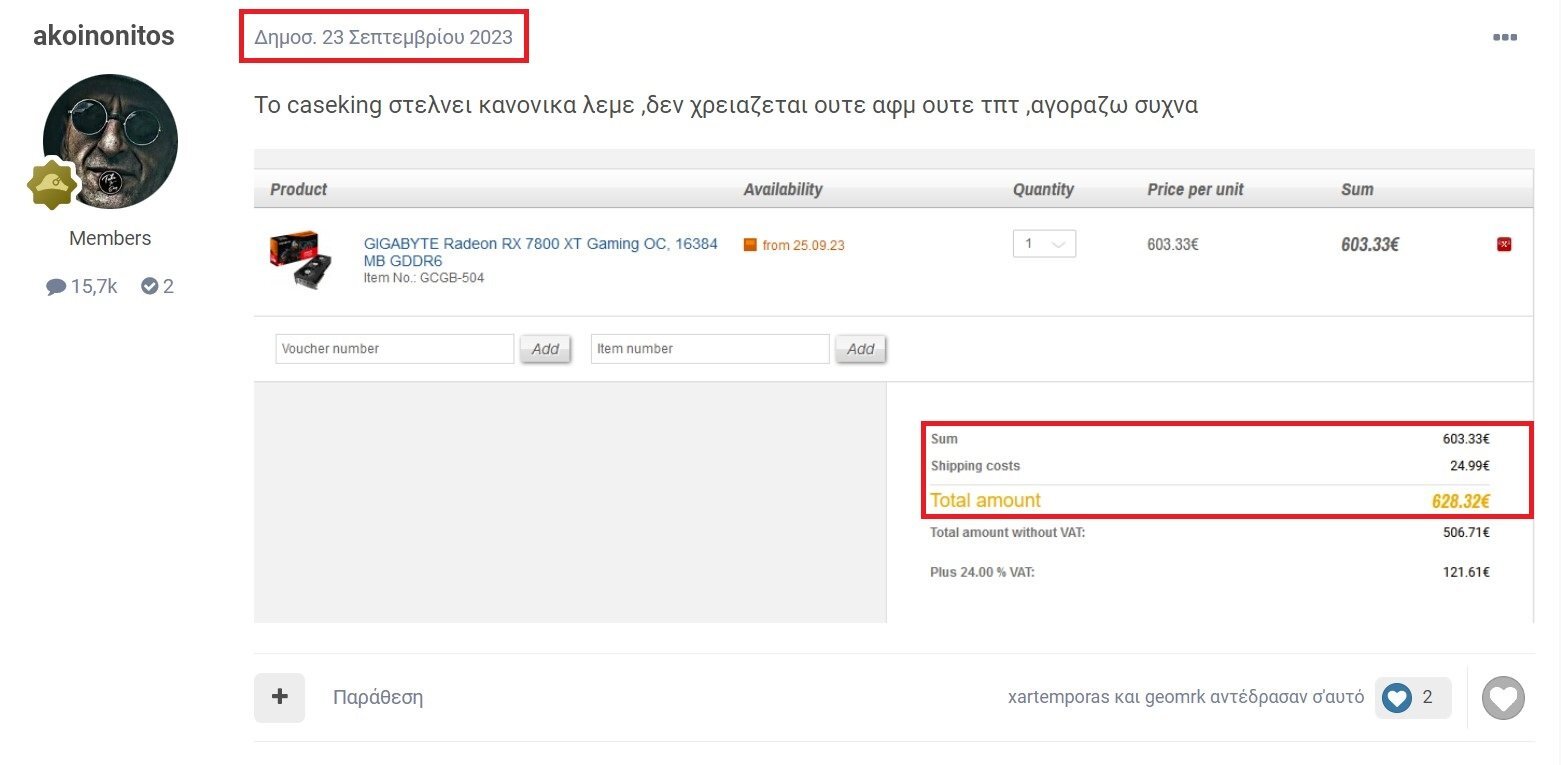Select the Total amount 628.32€ value
This screenshot has height=765, width=1561.
click(1460, 502)
